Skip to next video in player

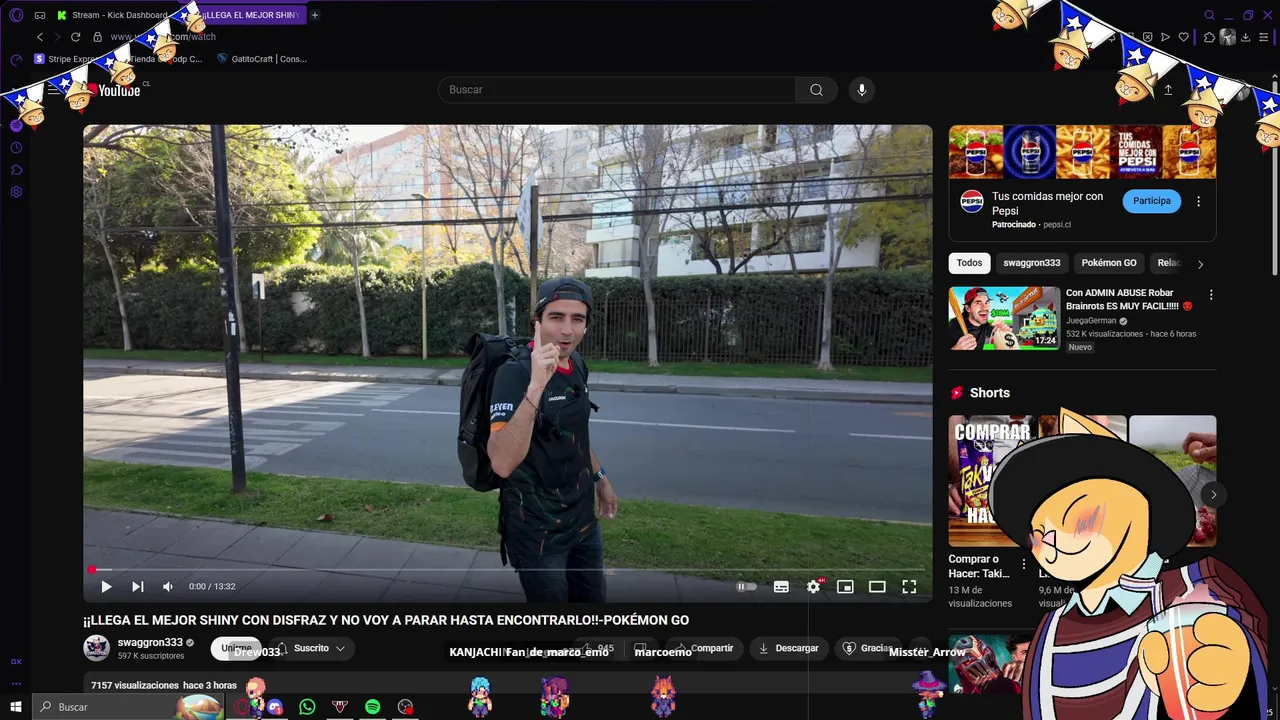coord(137,587)
